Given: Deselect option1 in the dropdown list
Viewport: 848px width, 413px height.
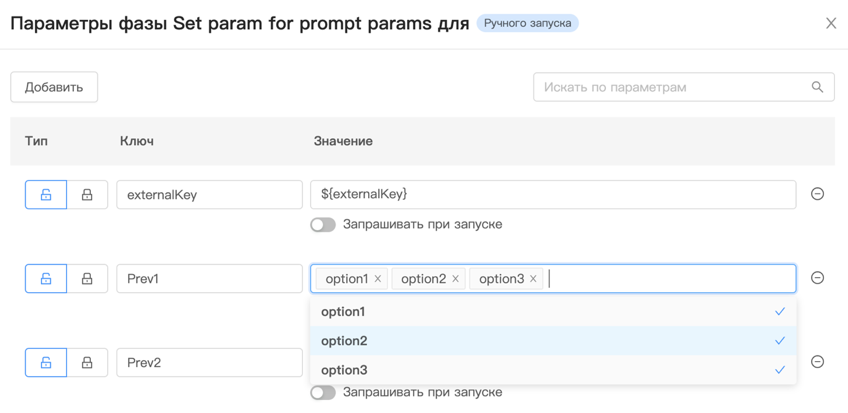Looking at the screenshot, I should click(553, 312).
